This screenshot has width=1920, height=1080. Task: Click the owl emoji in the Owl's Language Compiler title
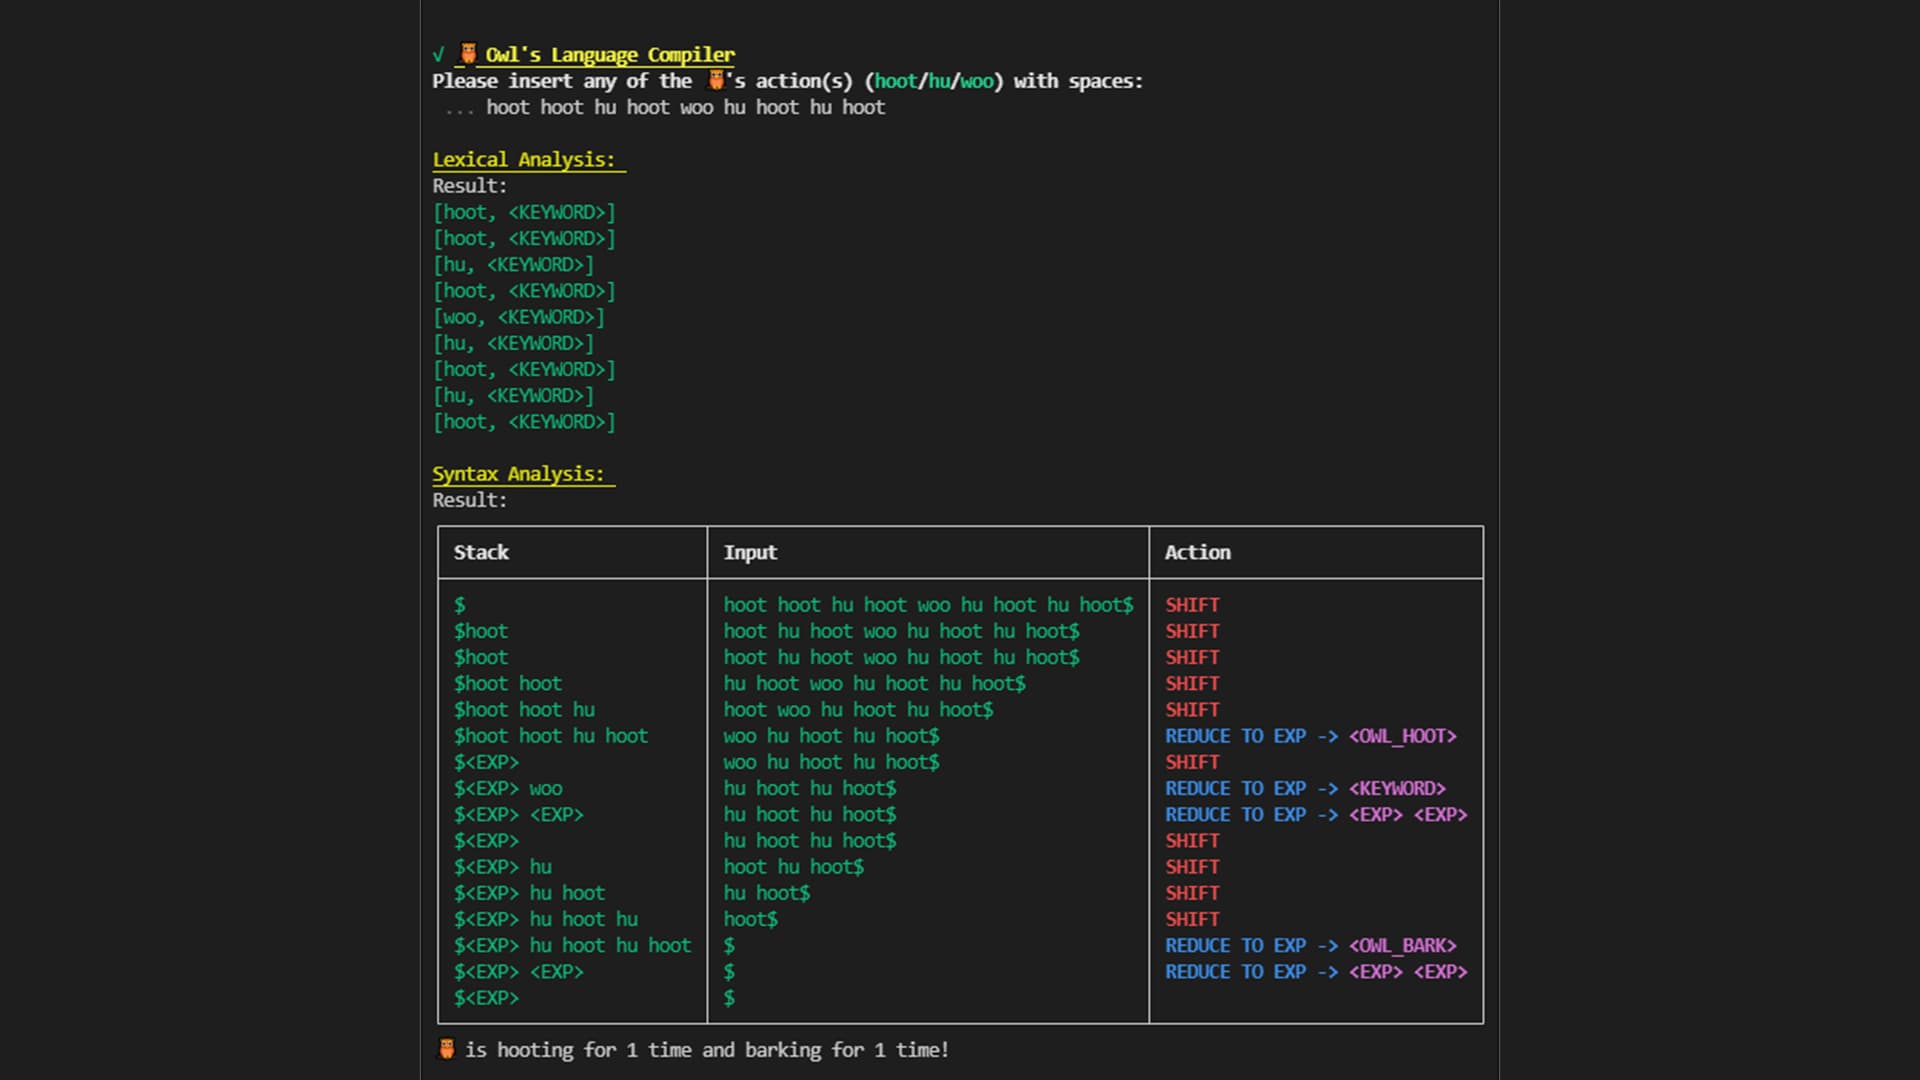(x=468, y=54)
